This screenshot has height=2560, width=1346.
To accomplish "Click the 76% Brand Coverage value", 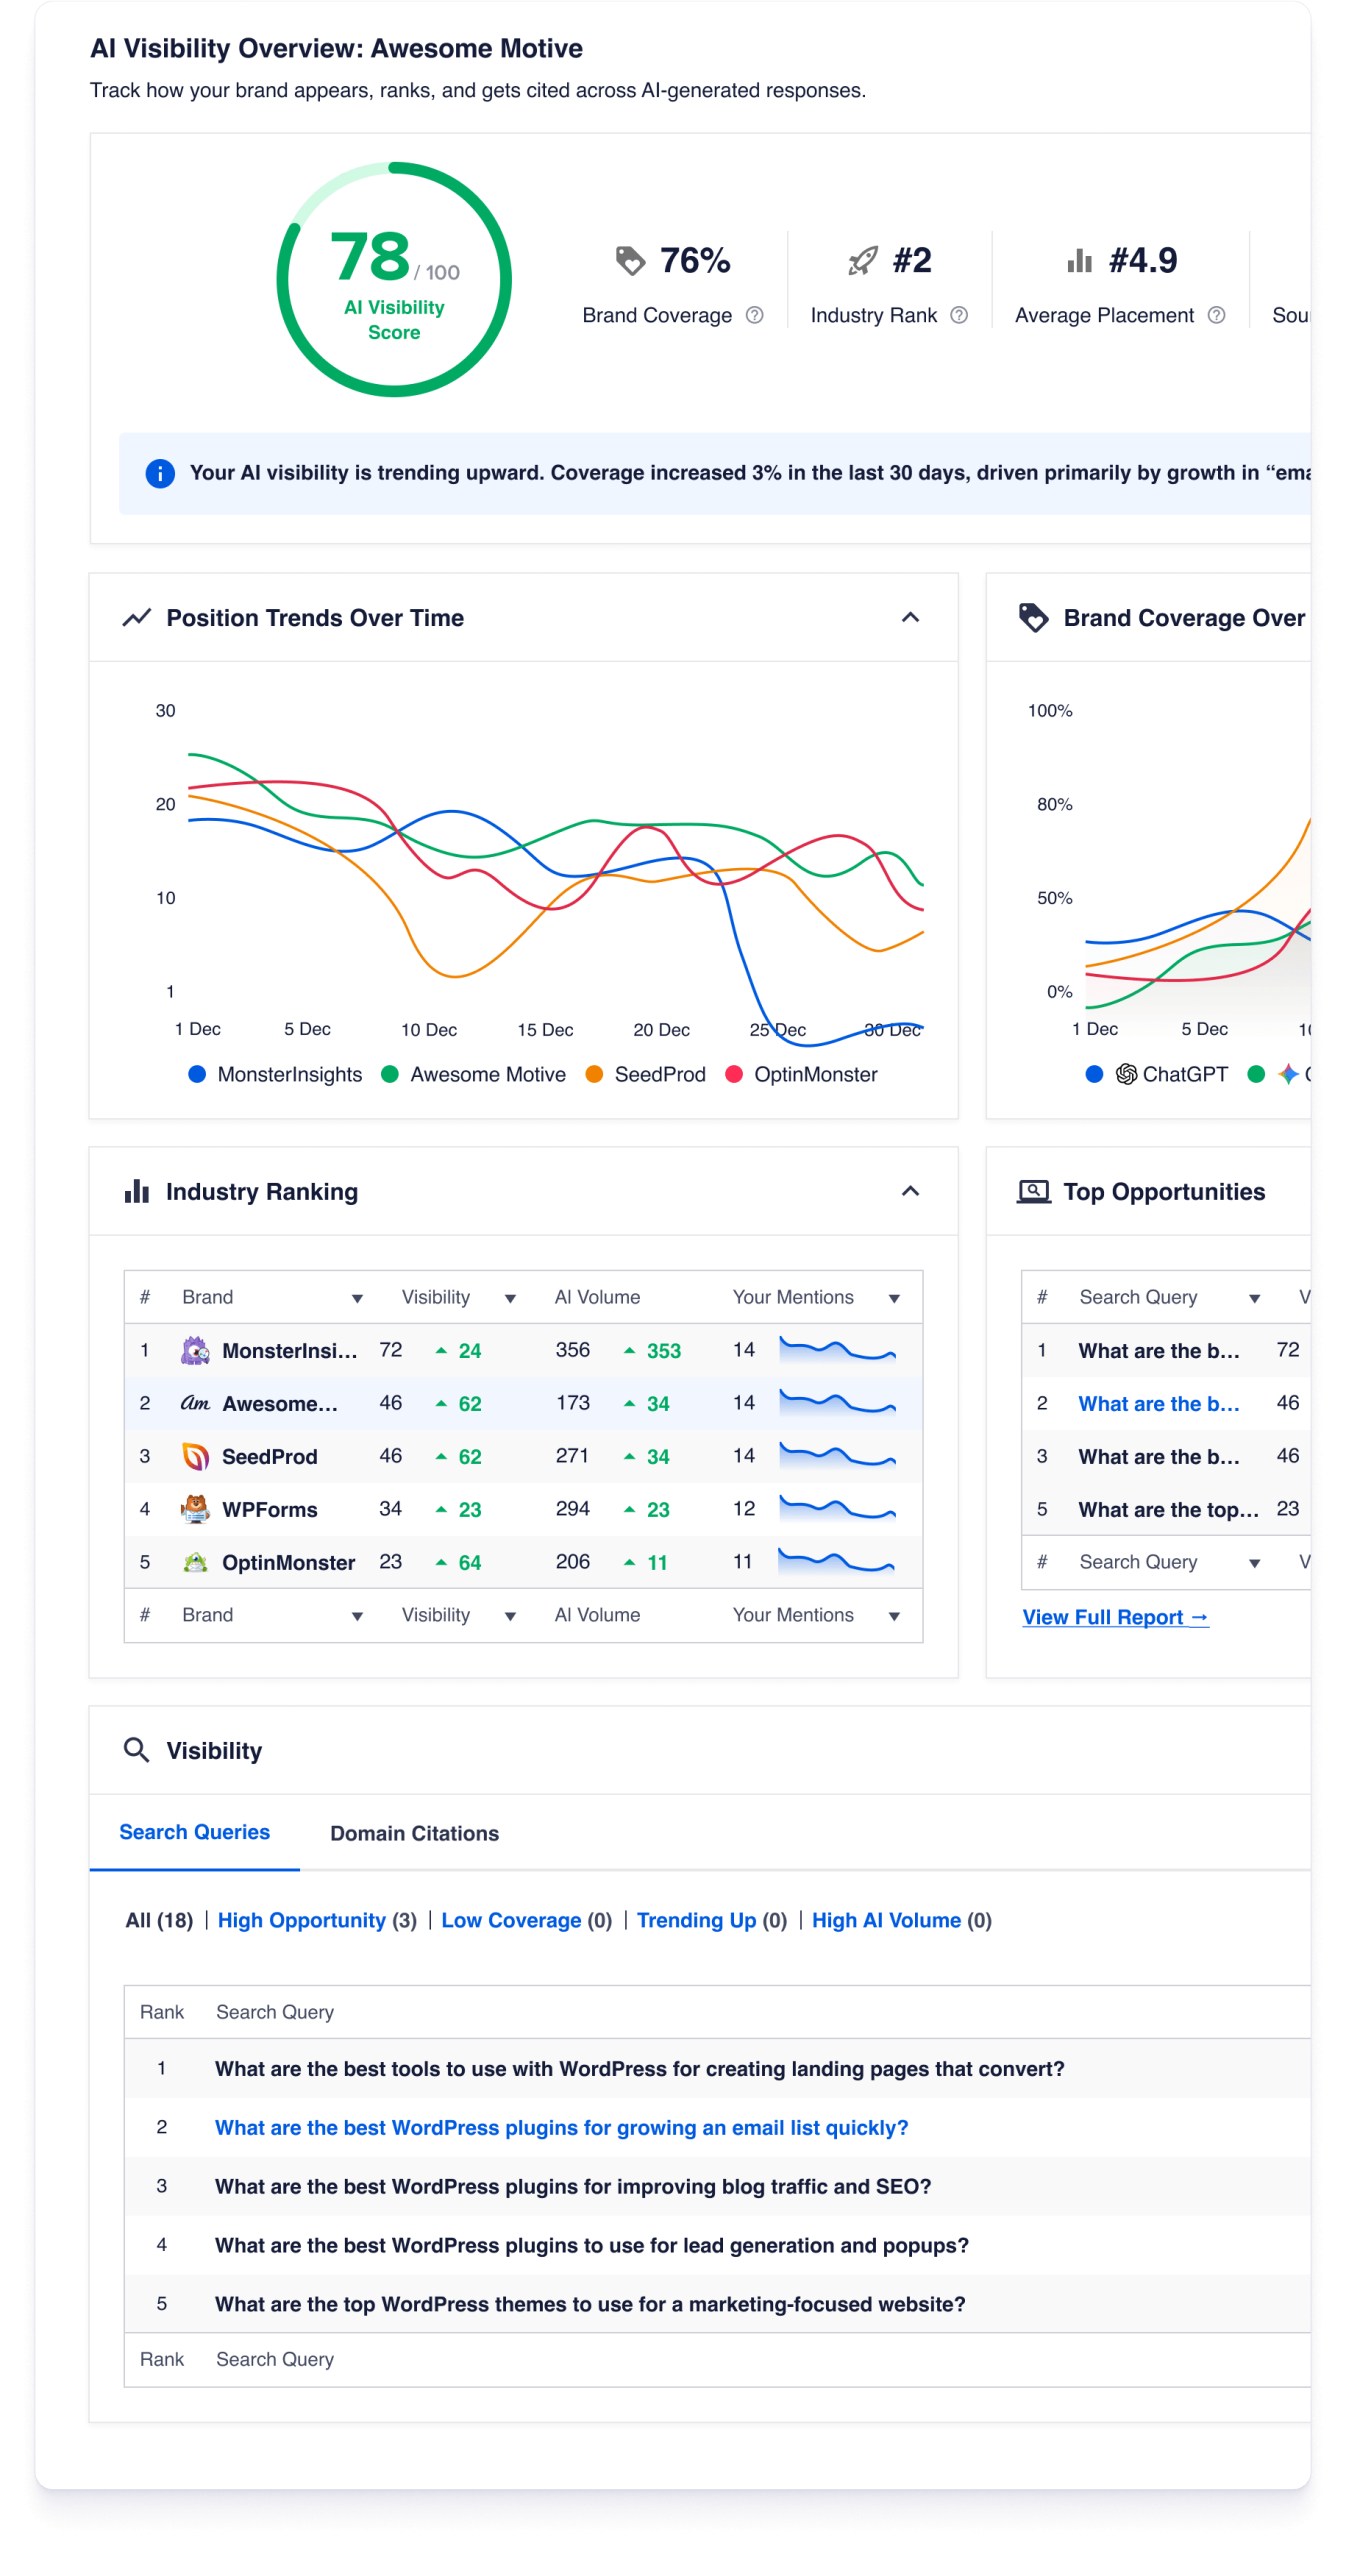I will [695, 261].
